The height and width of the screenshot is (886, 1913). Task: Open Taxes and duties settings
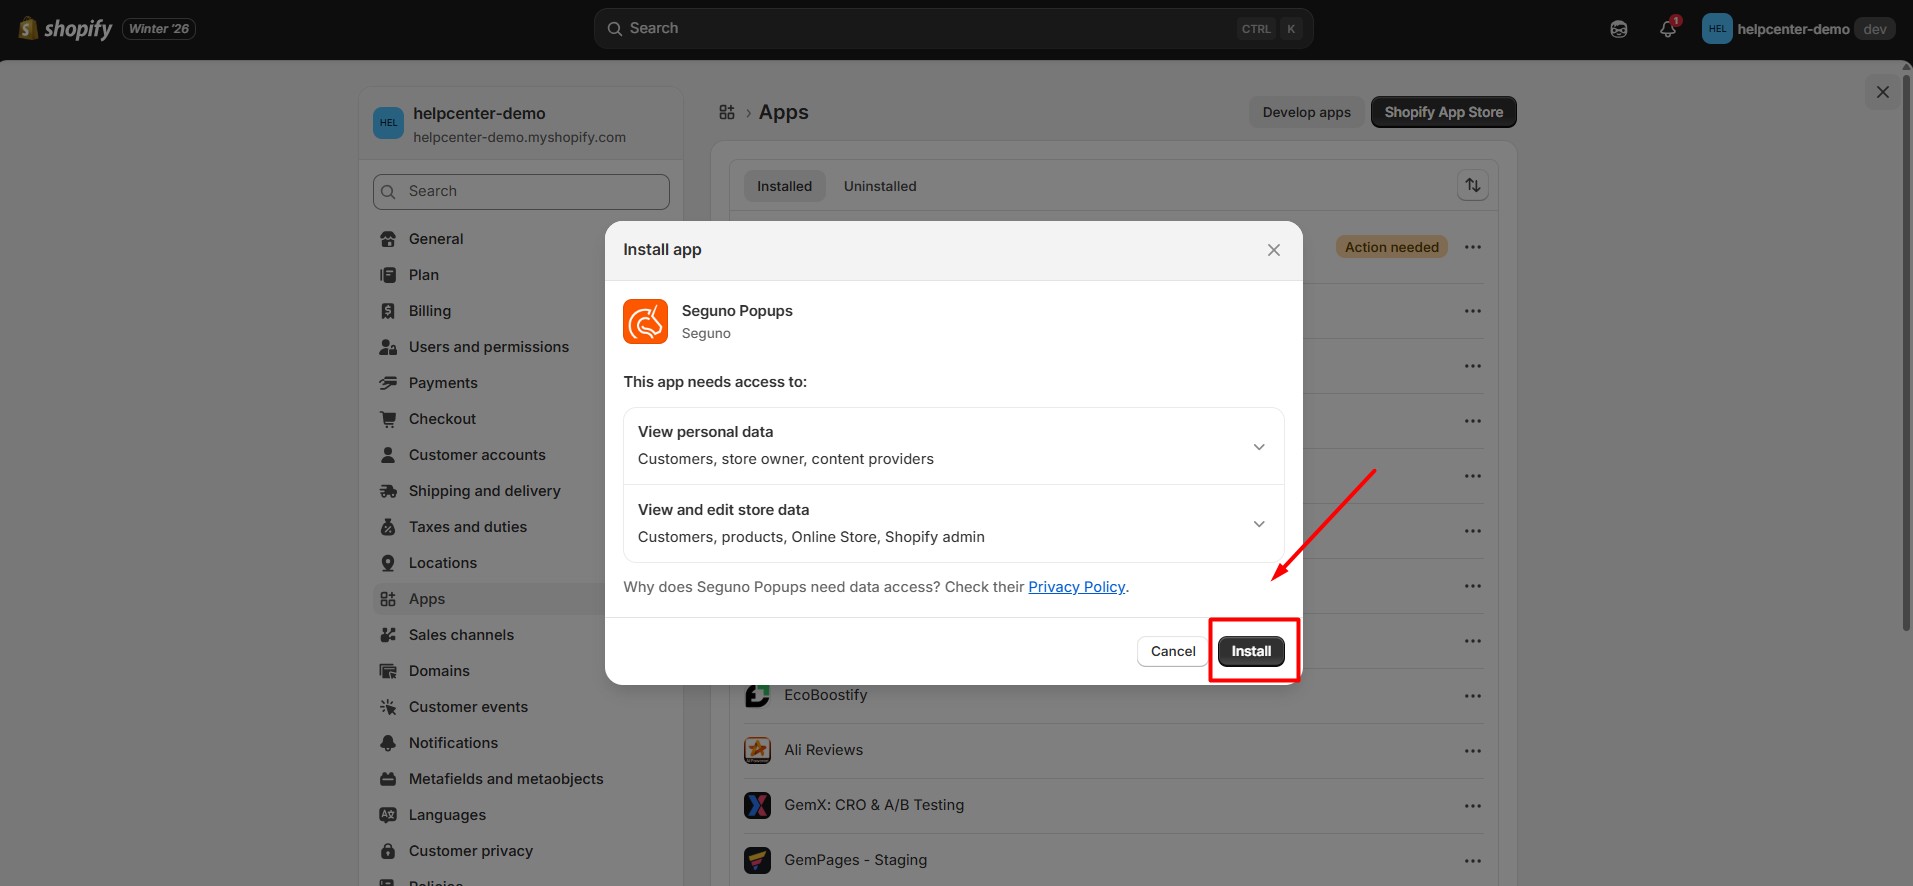tap(468, 527)
